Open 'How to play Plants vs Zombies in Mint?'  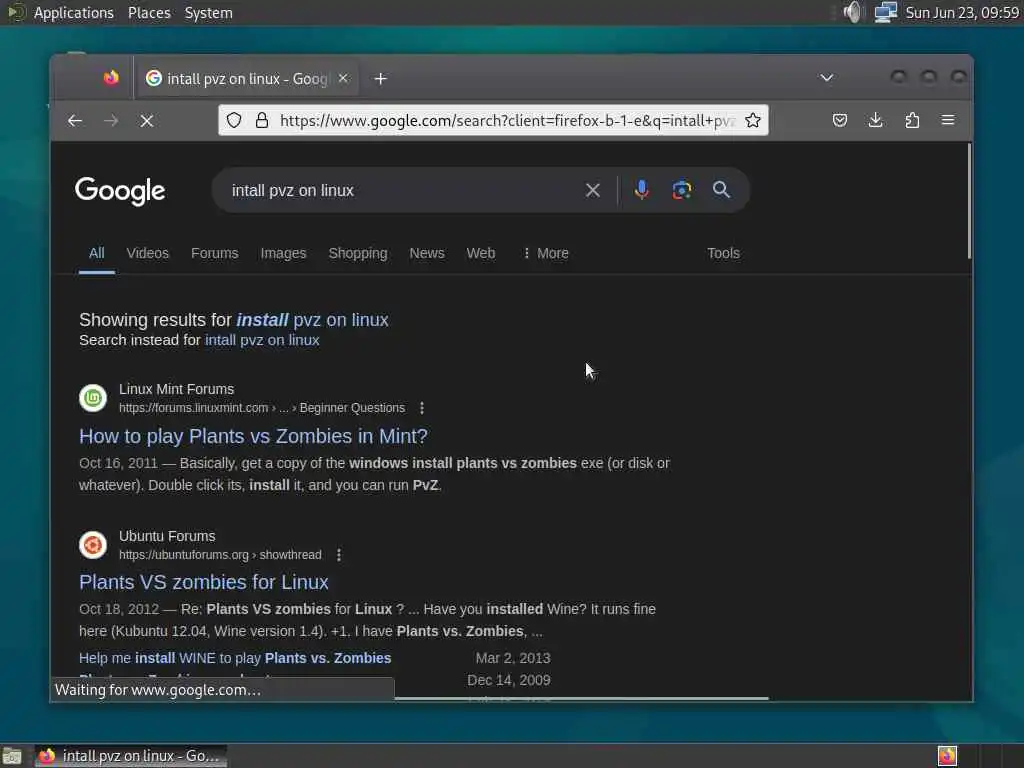253,436
